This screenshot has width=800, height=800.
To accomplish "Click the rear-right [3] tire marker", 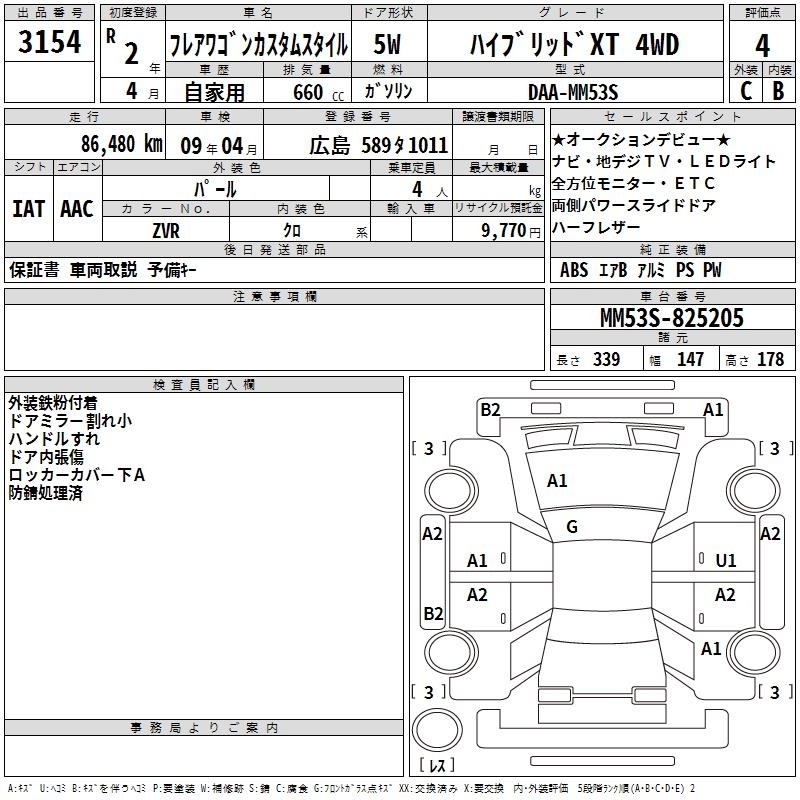I will pyautogui.click(x=774, y=691).
